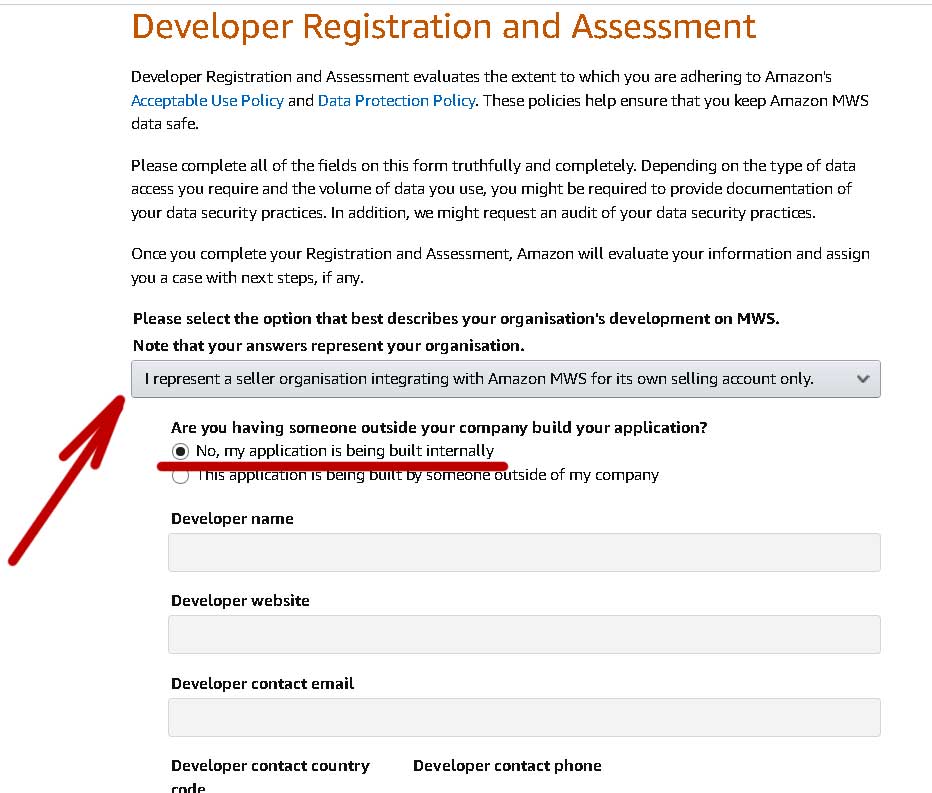Focus the Developer contact email field
The width and height of the screenshot is (932, 793).
coord(524,717)
